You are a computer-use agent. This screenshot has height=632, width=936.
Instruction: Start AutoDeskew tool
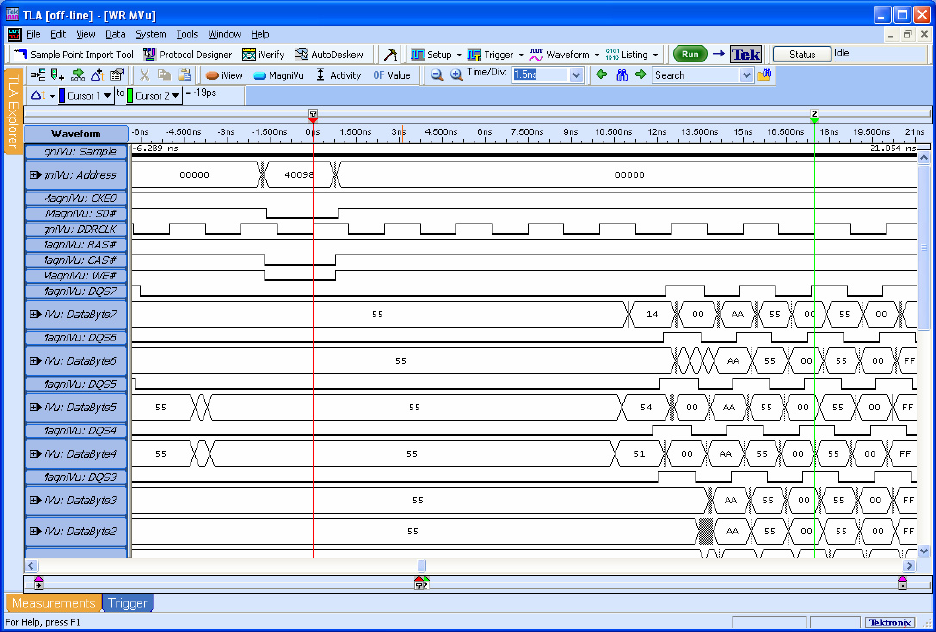(x=329, y=54)
